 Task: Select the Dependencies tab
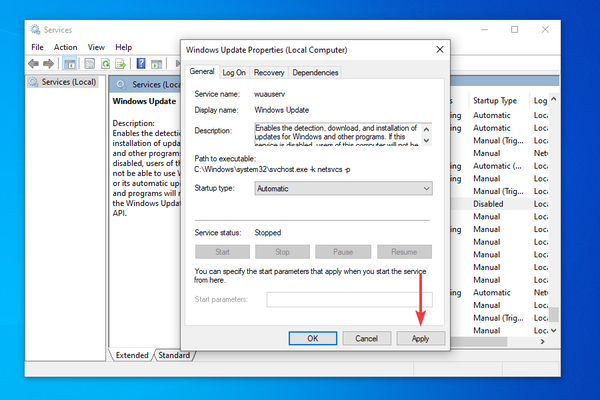tap(315, 73)
